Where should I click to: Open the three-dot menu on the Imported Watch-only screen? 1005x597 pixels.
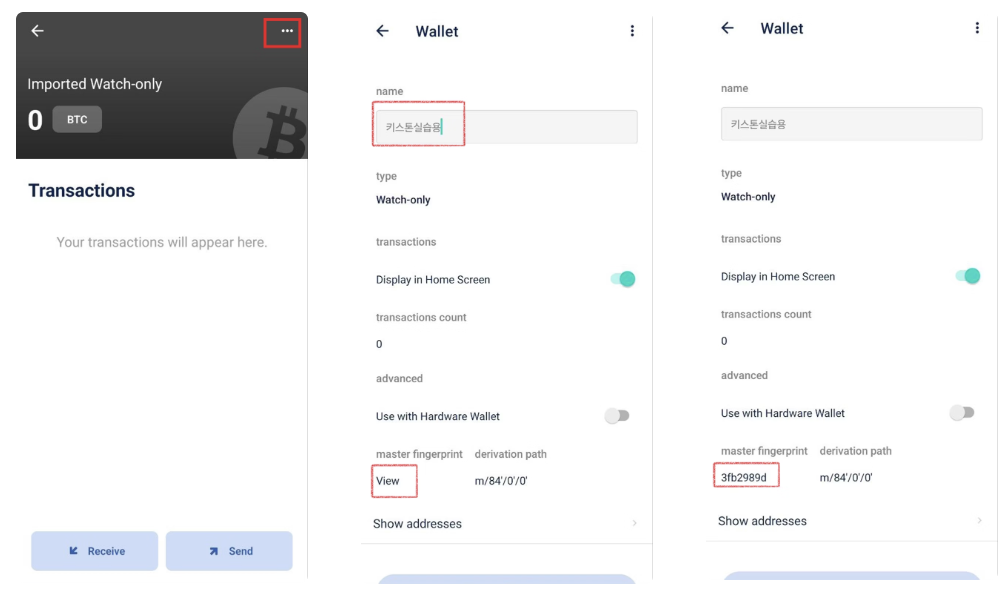(x=287, y=31)
